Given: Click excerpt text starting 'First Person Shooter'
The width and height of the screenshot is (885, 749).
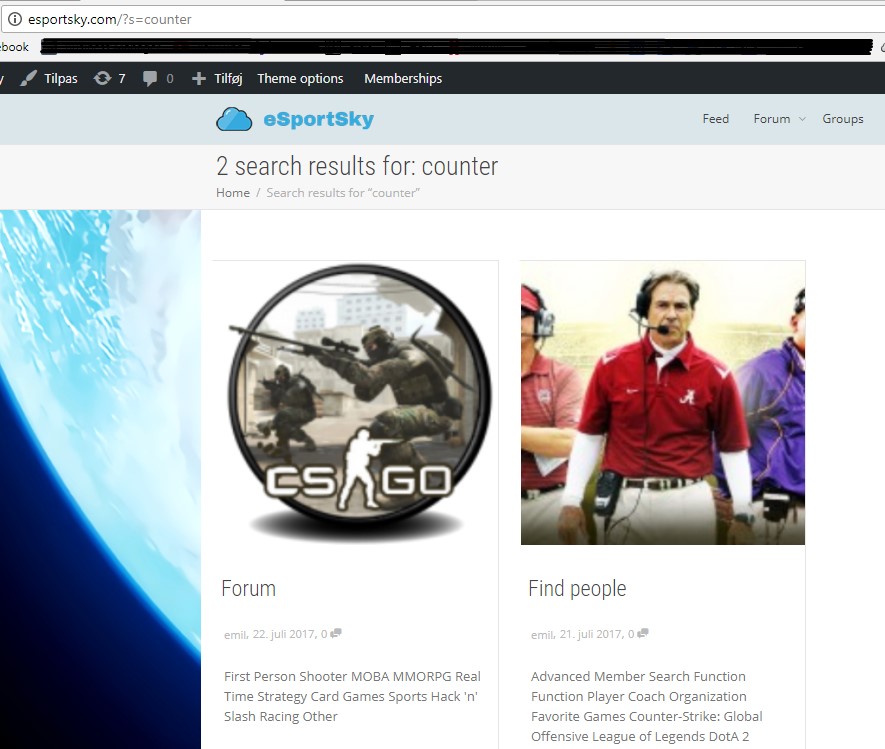Looking at the screenshot, I should click(x=352, y=696).
